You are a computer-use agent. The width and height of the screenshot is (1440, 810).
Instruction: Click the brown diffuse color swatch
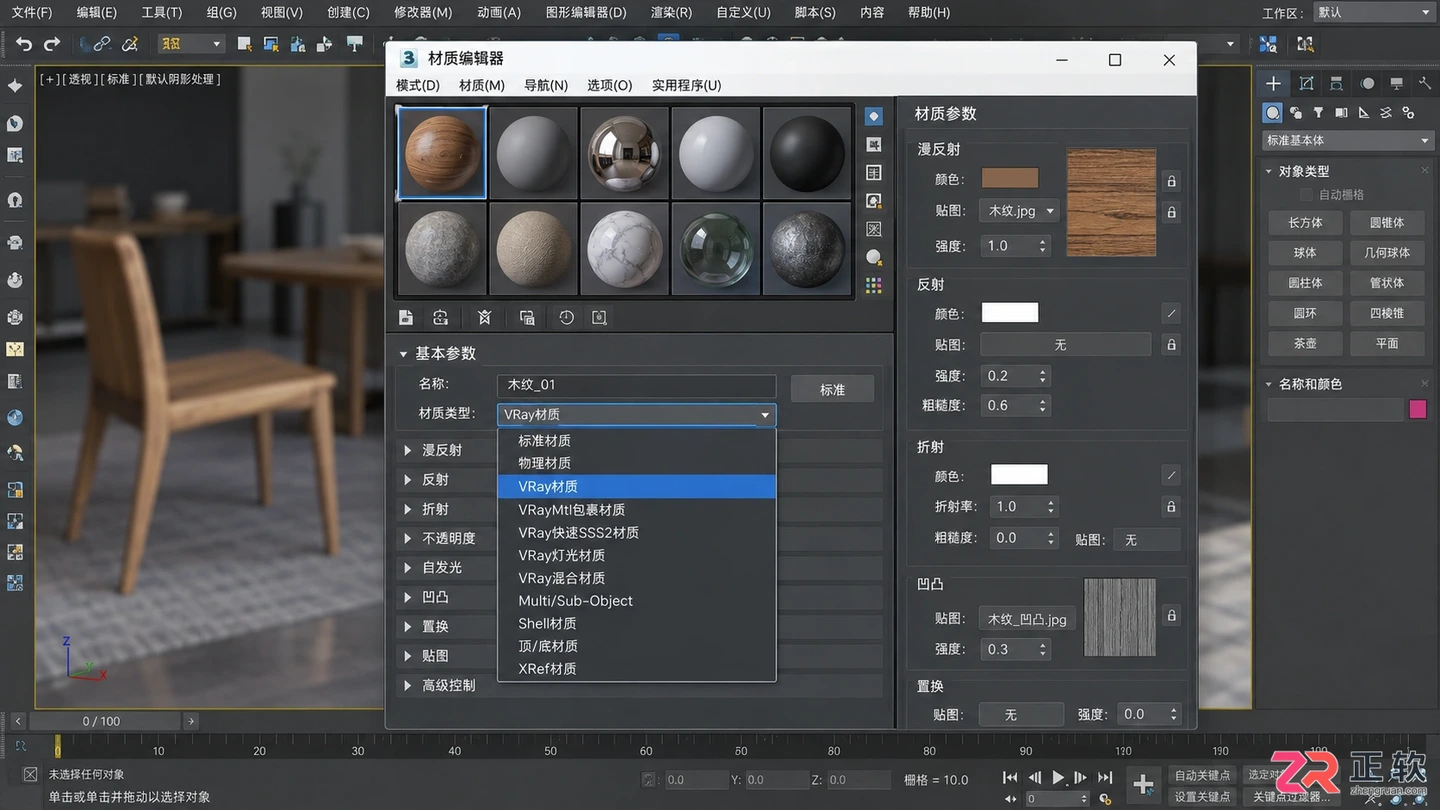tap(1010, 178)
